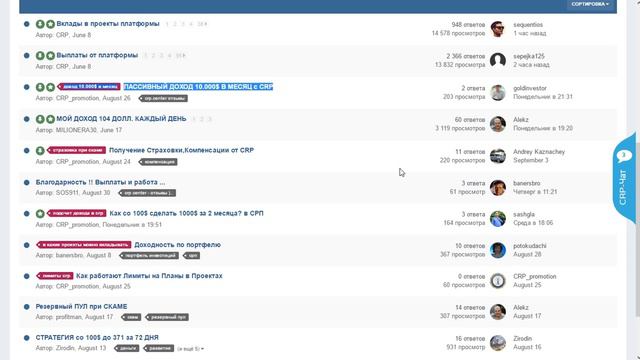Click star icon of 'Как со 100$ сделать 1000$'
This screenshot has width=640, height=360.
pyautogui.click(x=40, y=213)
